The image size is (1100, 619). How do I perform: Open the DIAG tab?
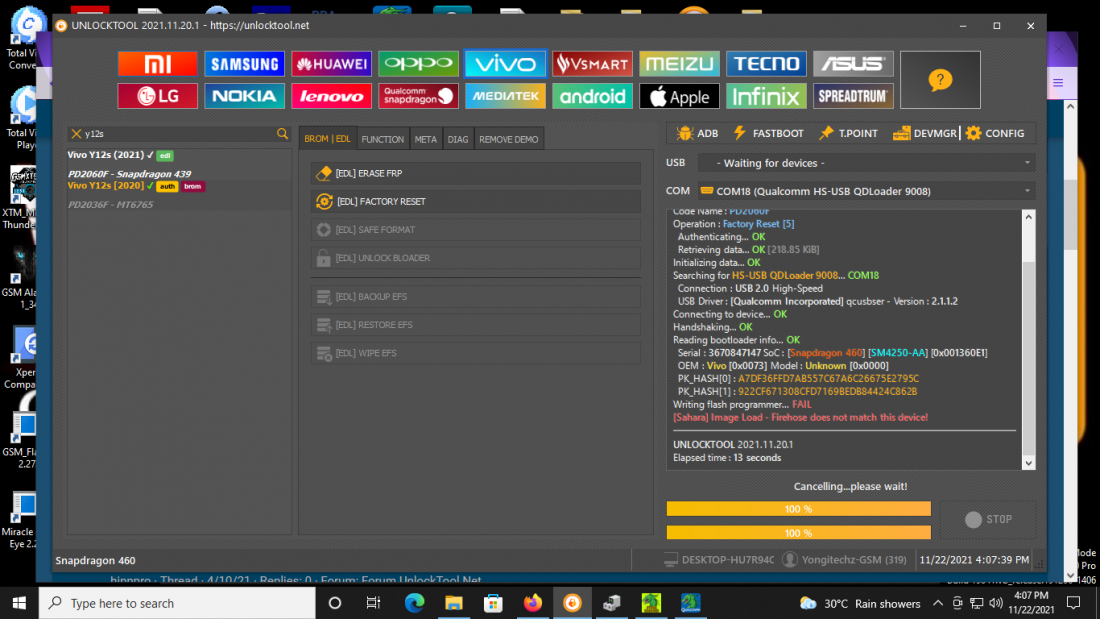[x=458, y=139]
